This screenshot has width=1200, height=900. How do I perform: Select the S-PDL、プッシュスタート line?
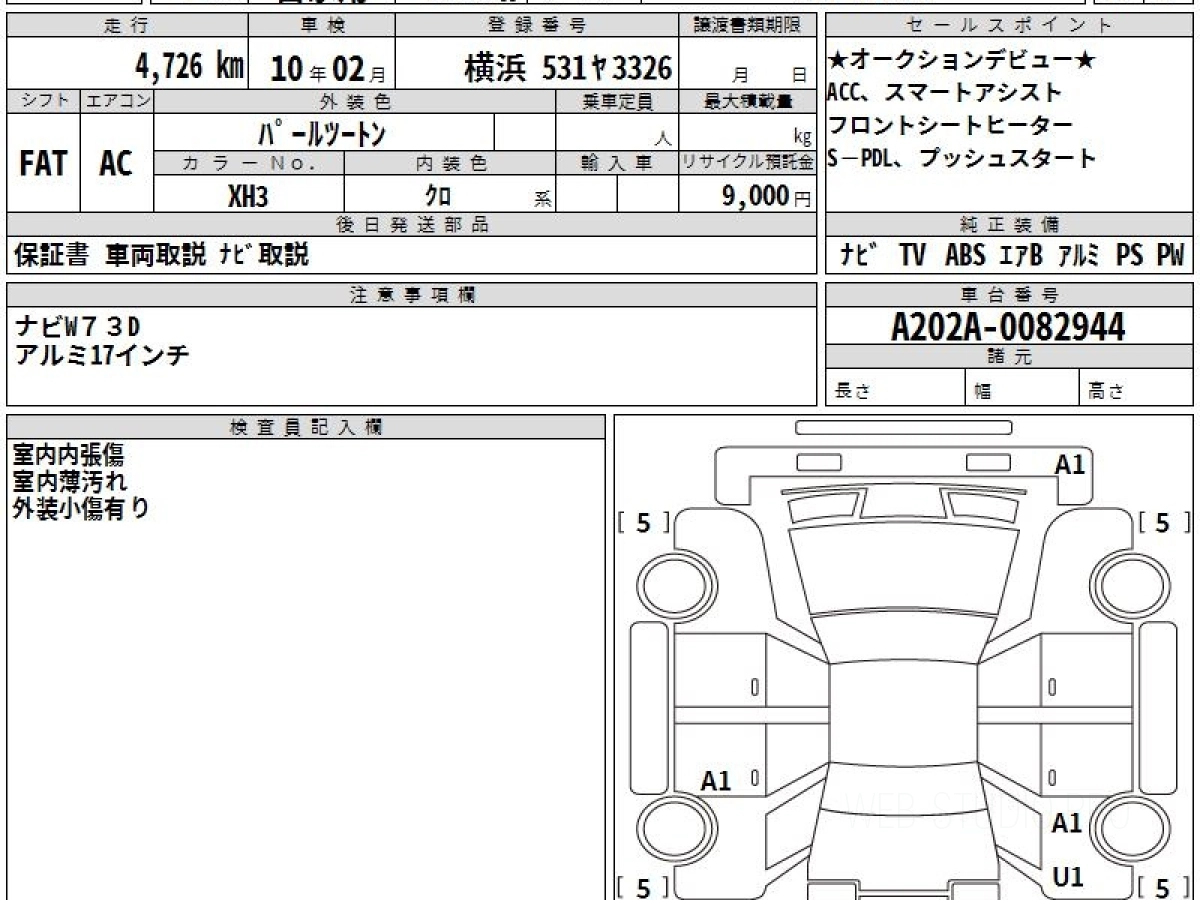(962, 158)
